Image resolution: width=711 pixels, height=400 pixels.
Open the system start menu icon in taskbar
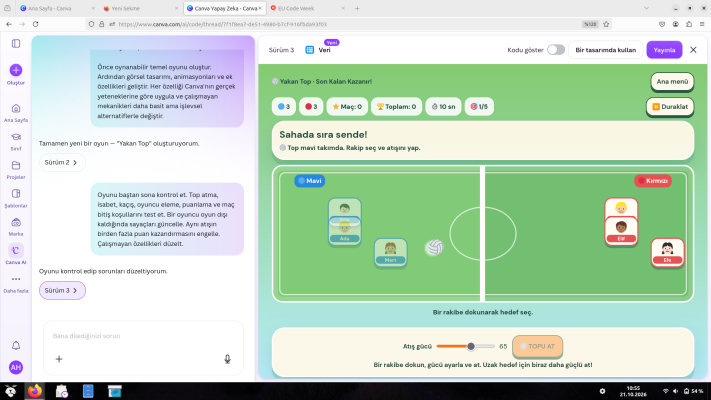10,391
